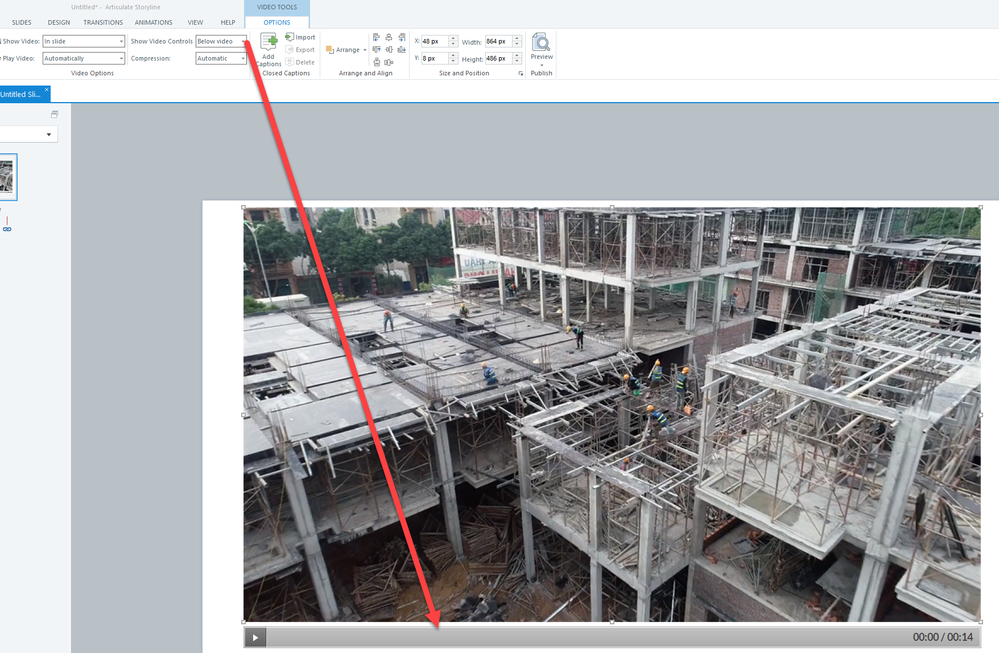Open the Animations ribbon tab

pyautogui.click(x=153, y=22)
